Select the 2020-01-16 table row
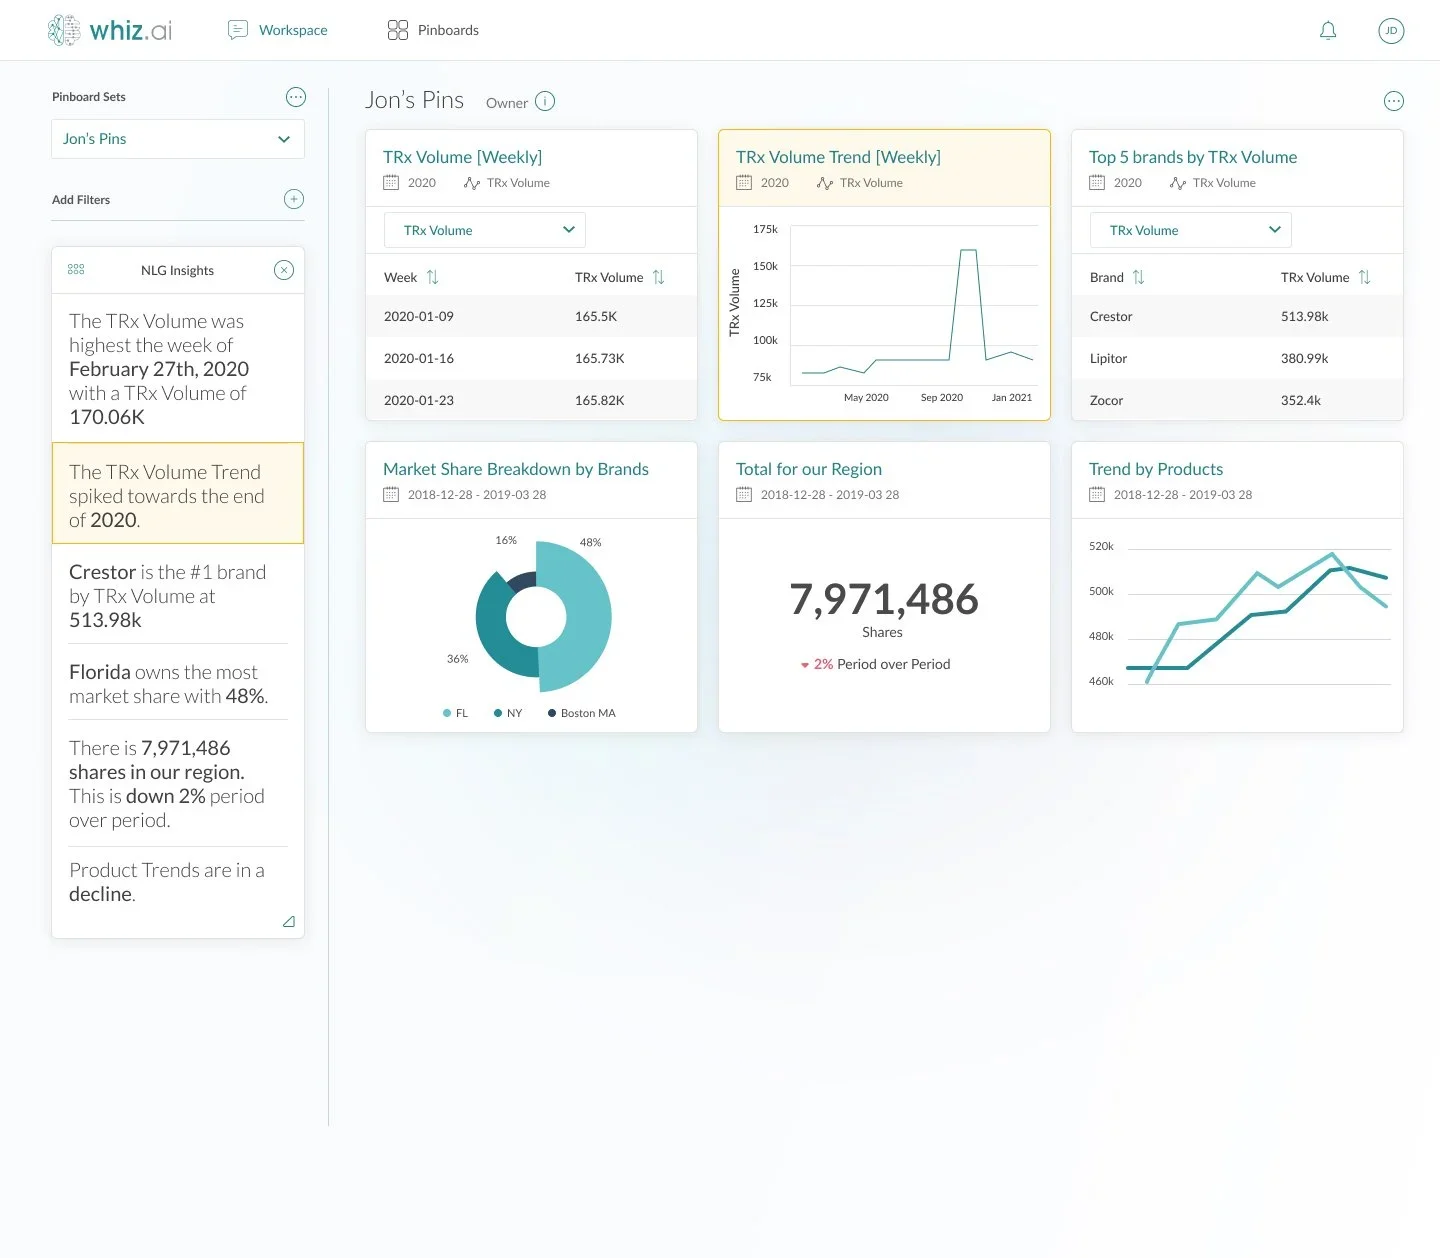 (531, 358)
